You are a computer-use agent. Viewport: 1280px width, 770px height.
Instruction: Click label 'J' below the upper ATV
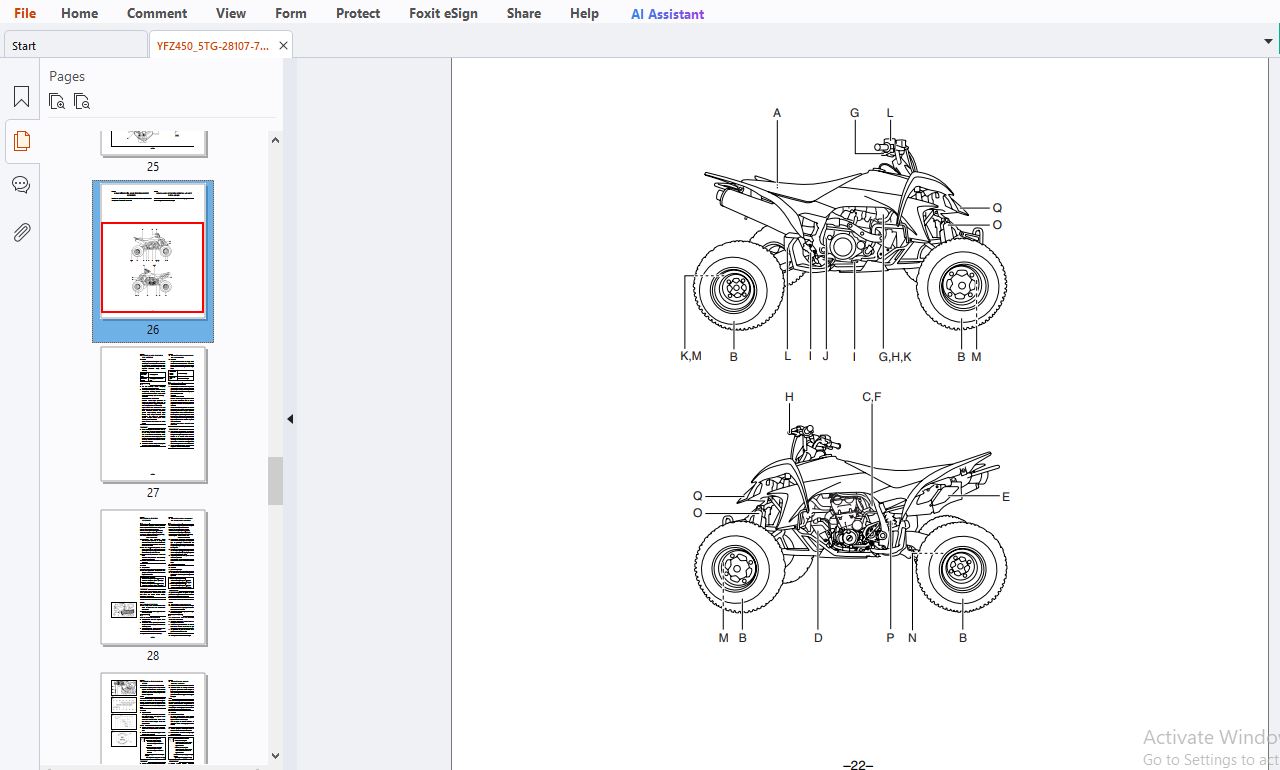pos(826,356)
